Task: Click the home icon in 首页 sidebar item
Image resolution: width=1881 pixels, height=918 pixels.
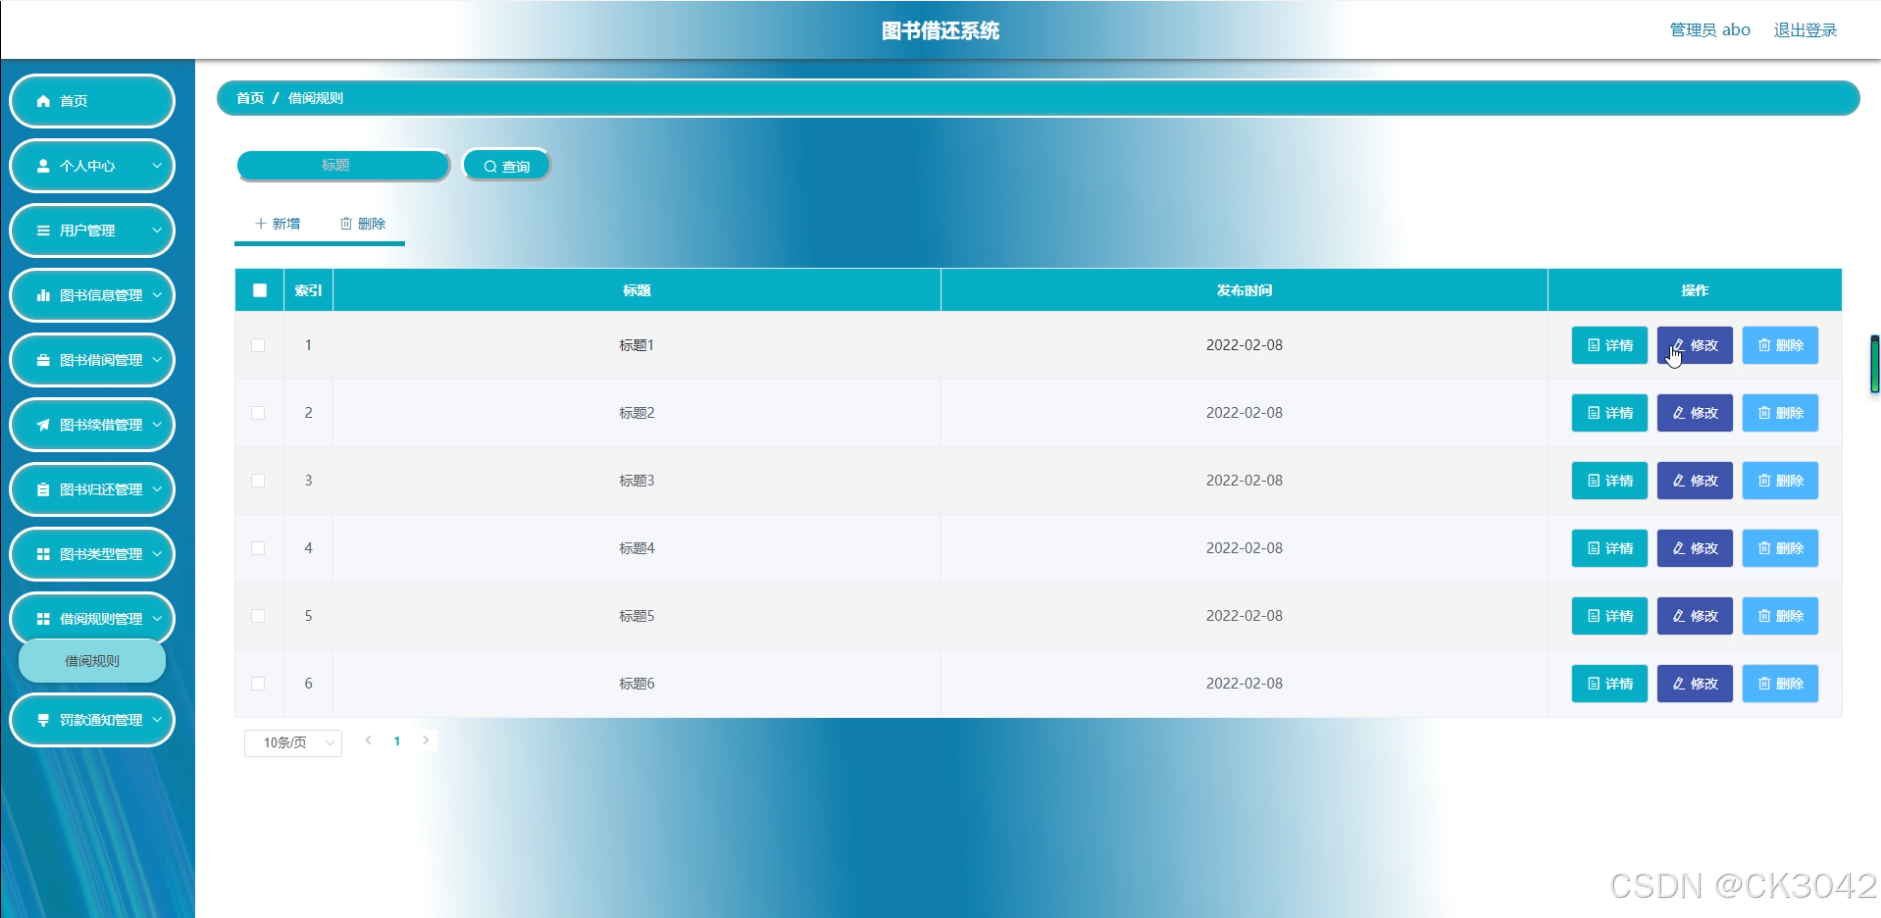Action: click(x=43, y=101)
